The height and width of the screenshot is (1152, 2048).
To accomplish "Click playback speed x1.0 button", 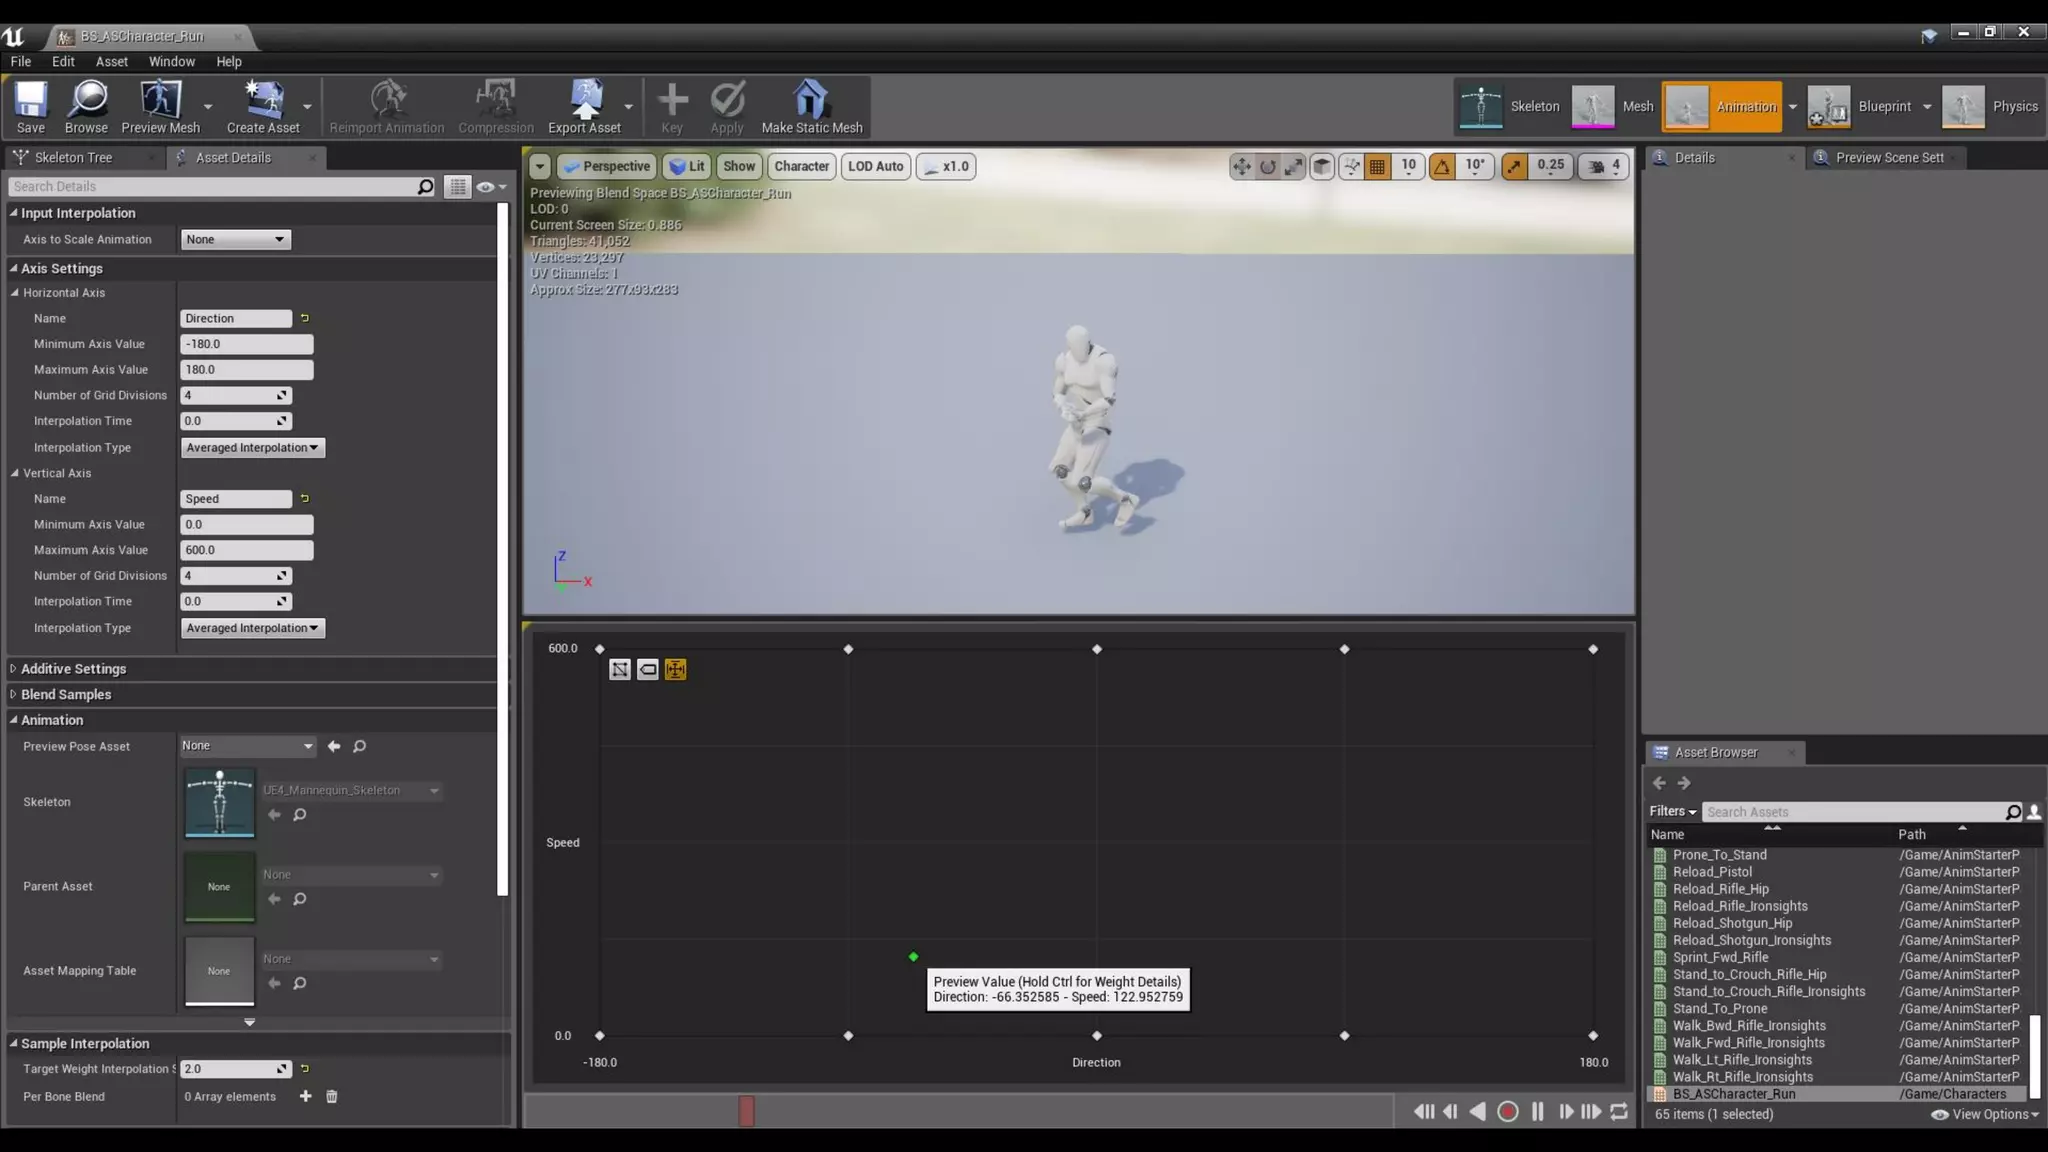I will (946, 166).
